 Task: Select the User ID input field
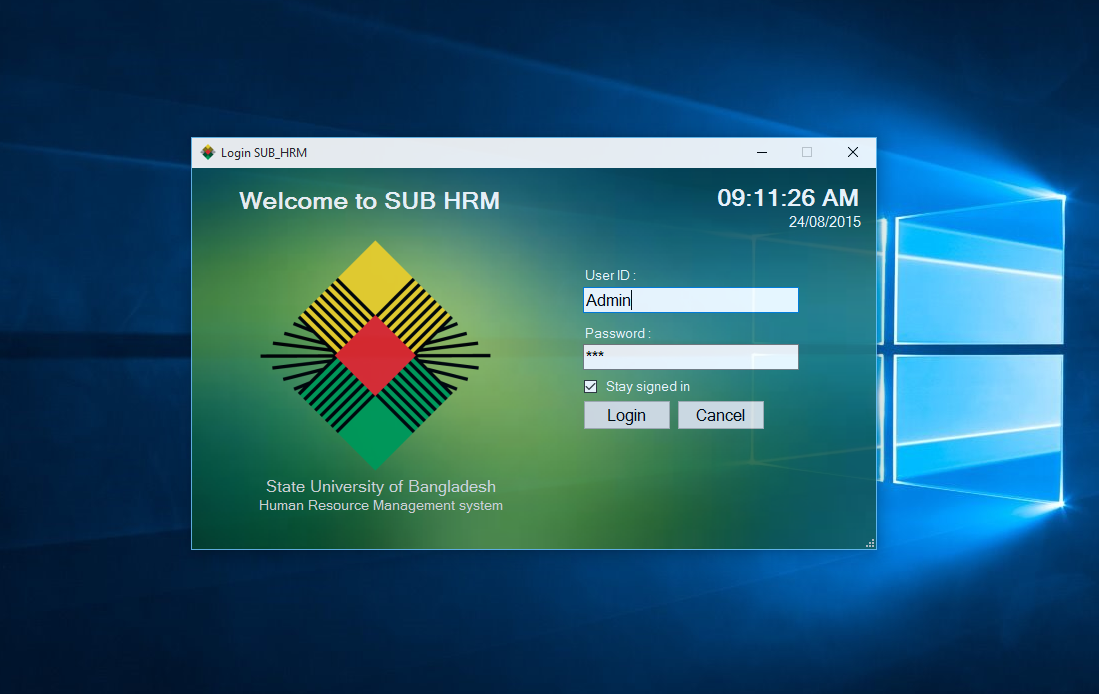coord(690,300)
